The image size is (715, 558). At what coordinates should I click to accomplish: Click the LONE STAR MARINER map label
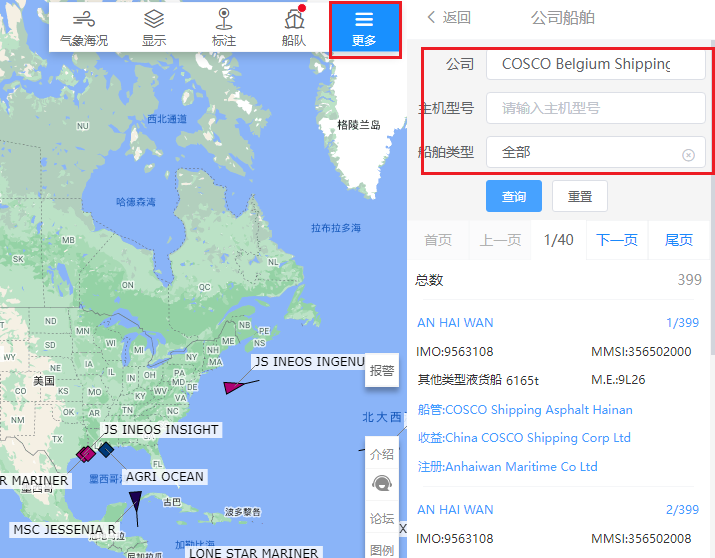pyautogui.click(x=254, y=553)
